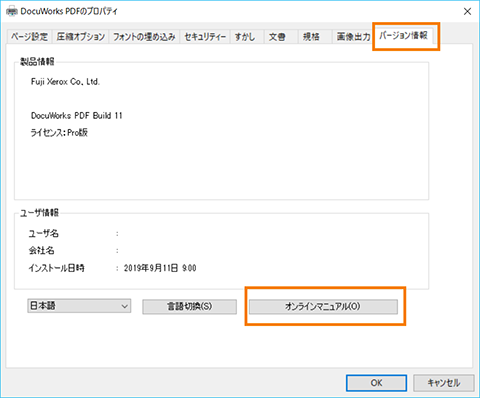Click the 言語切換(S) button
This screenshot has height=398, width=480.
pos(189,306)
